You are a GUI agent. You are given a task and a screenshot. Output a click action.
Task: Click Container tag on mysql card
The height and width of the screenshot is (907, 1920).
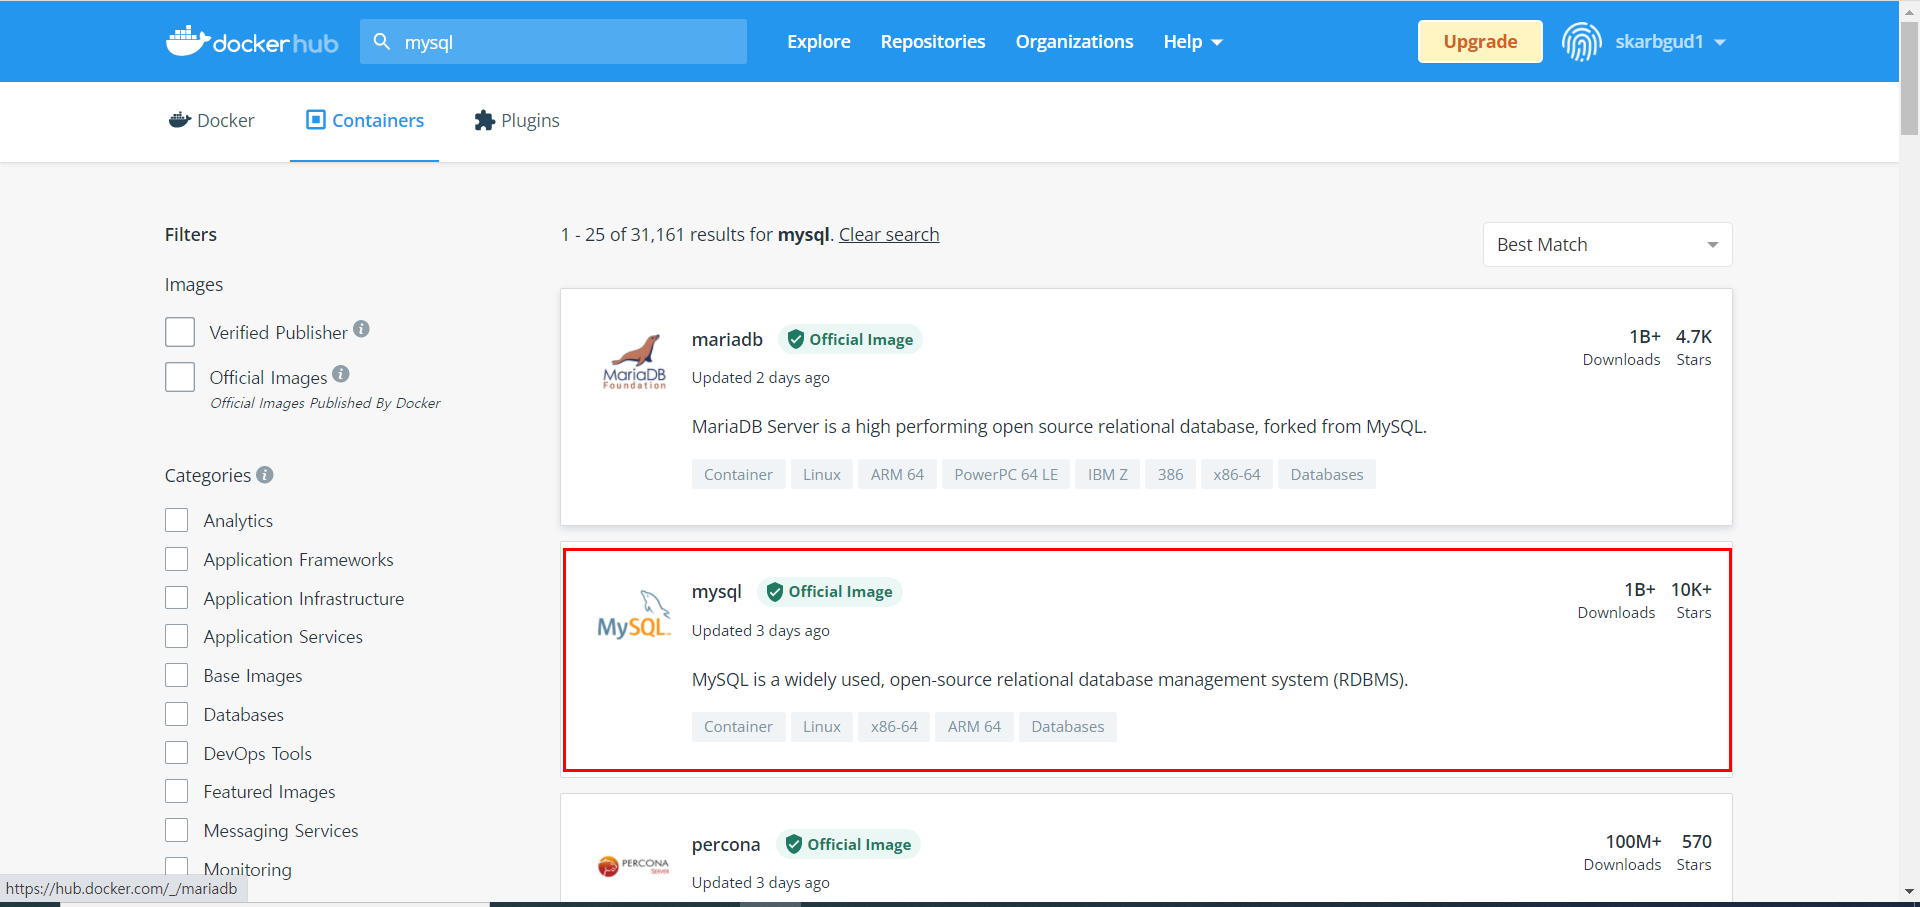[738, 727]
